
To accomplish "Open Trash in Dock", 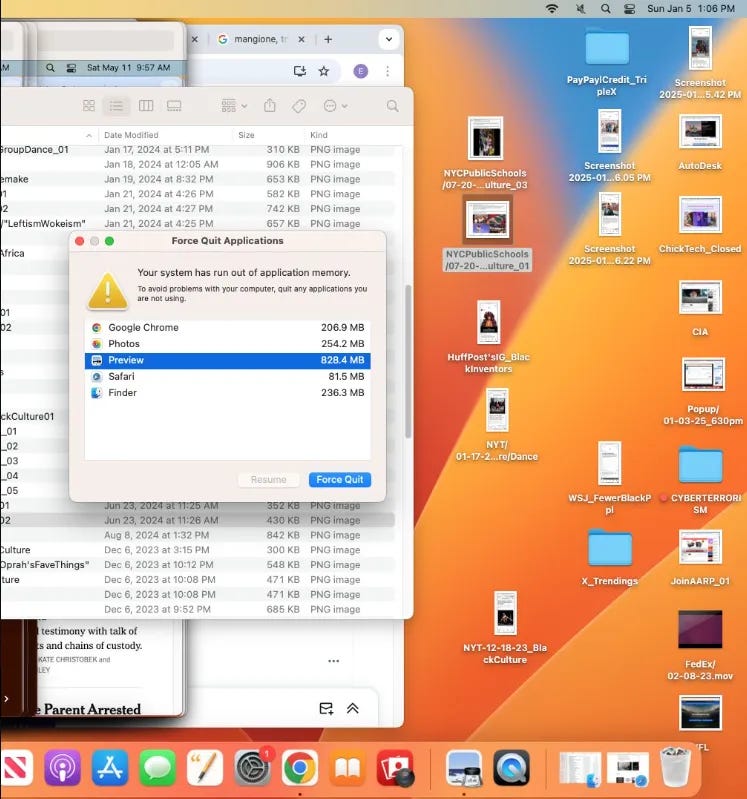I will tap(675, 767).
